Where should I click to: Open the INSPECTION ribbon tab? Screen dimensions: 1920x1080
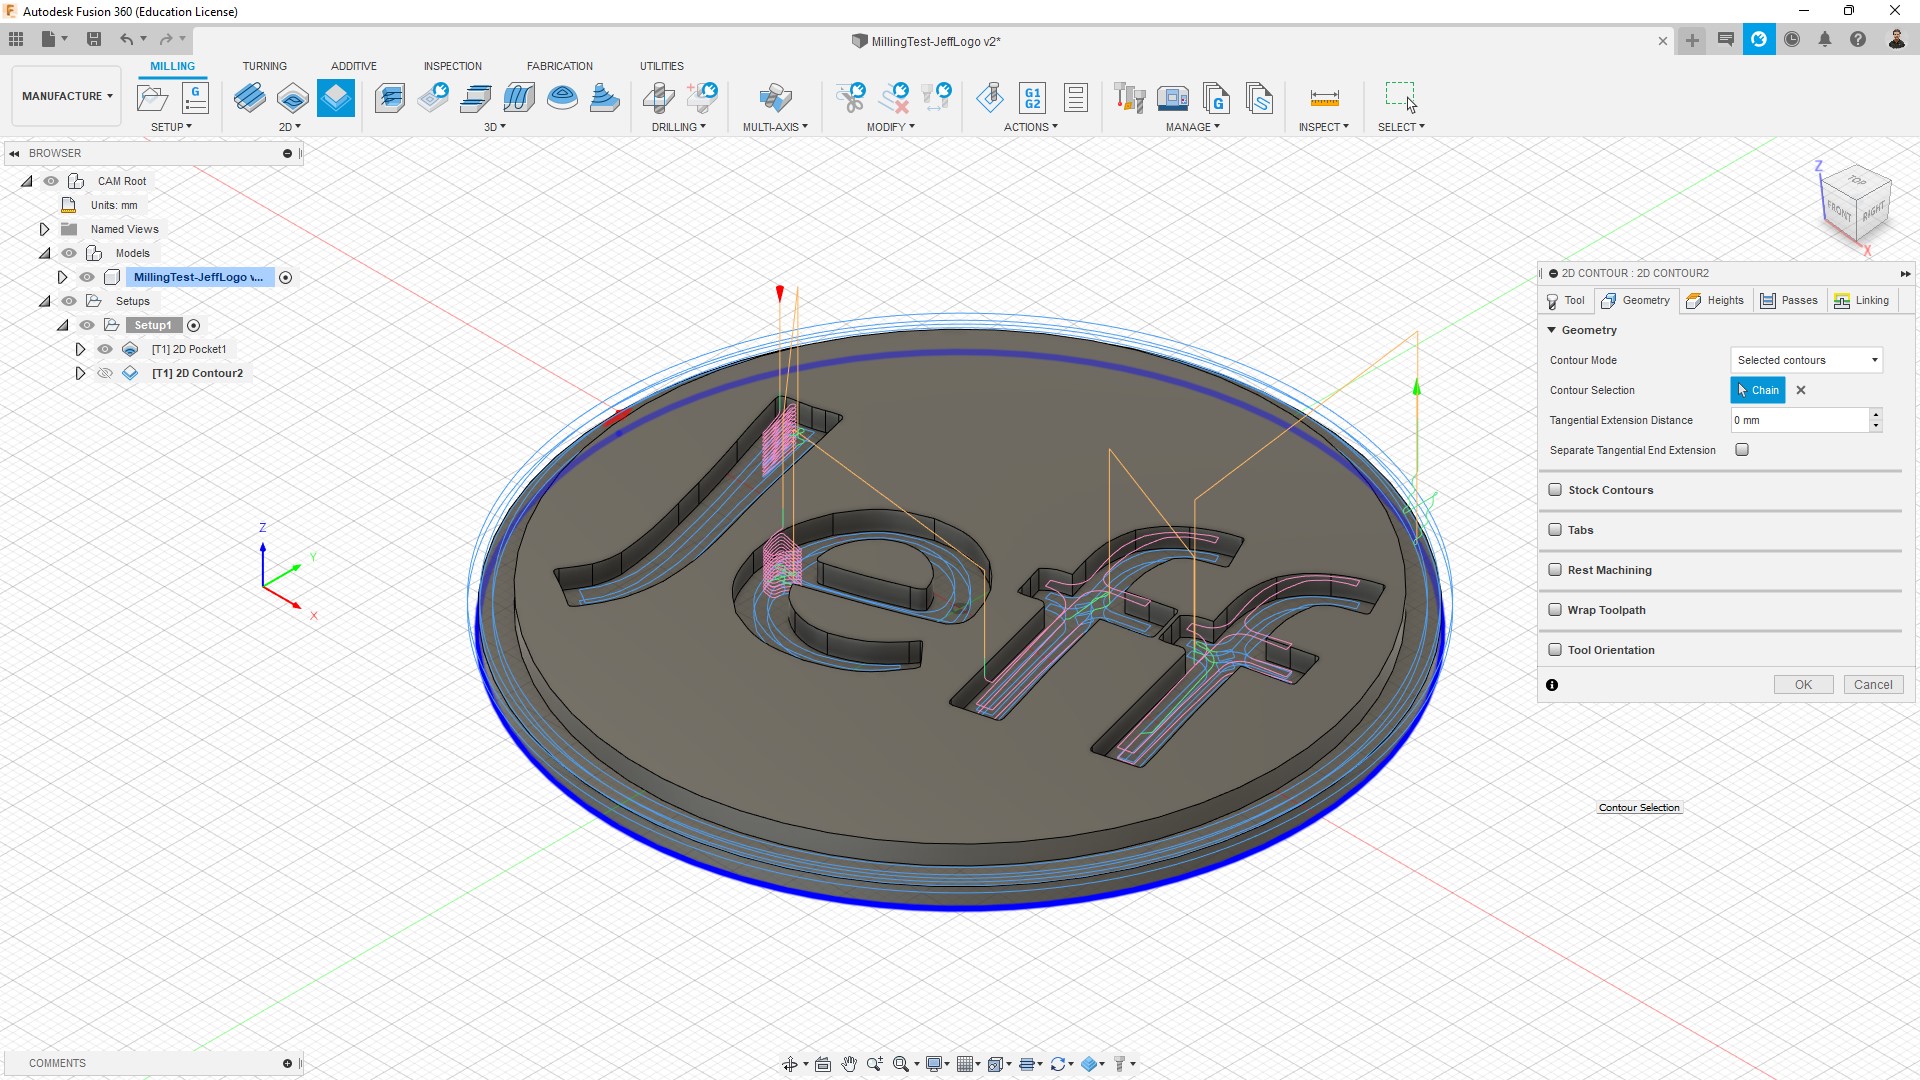pos(452,66)
